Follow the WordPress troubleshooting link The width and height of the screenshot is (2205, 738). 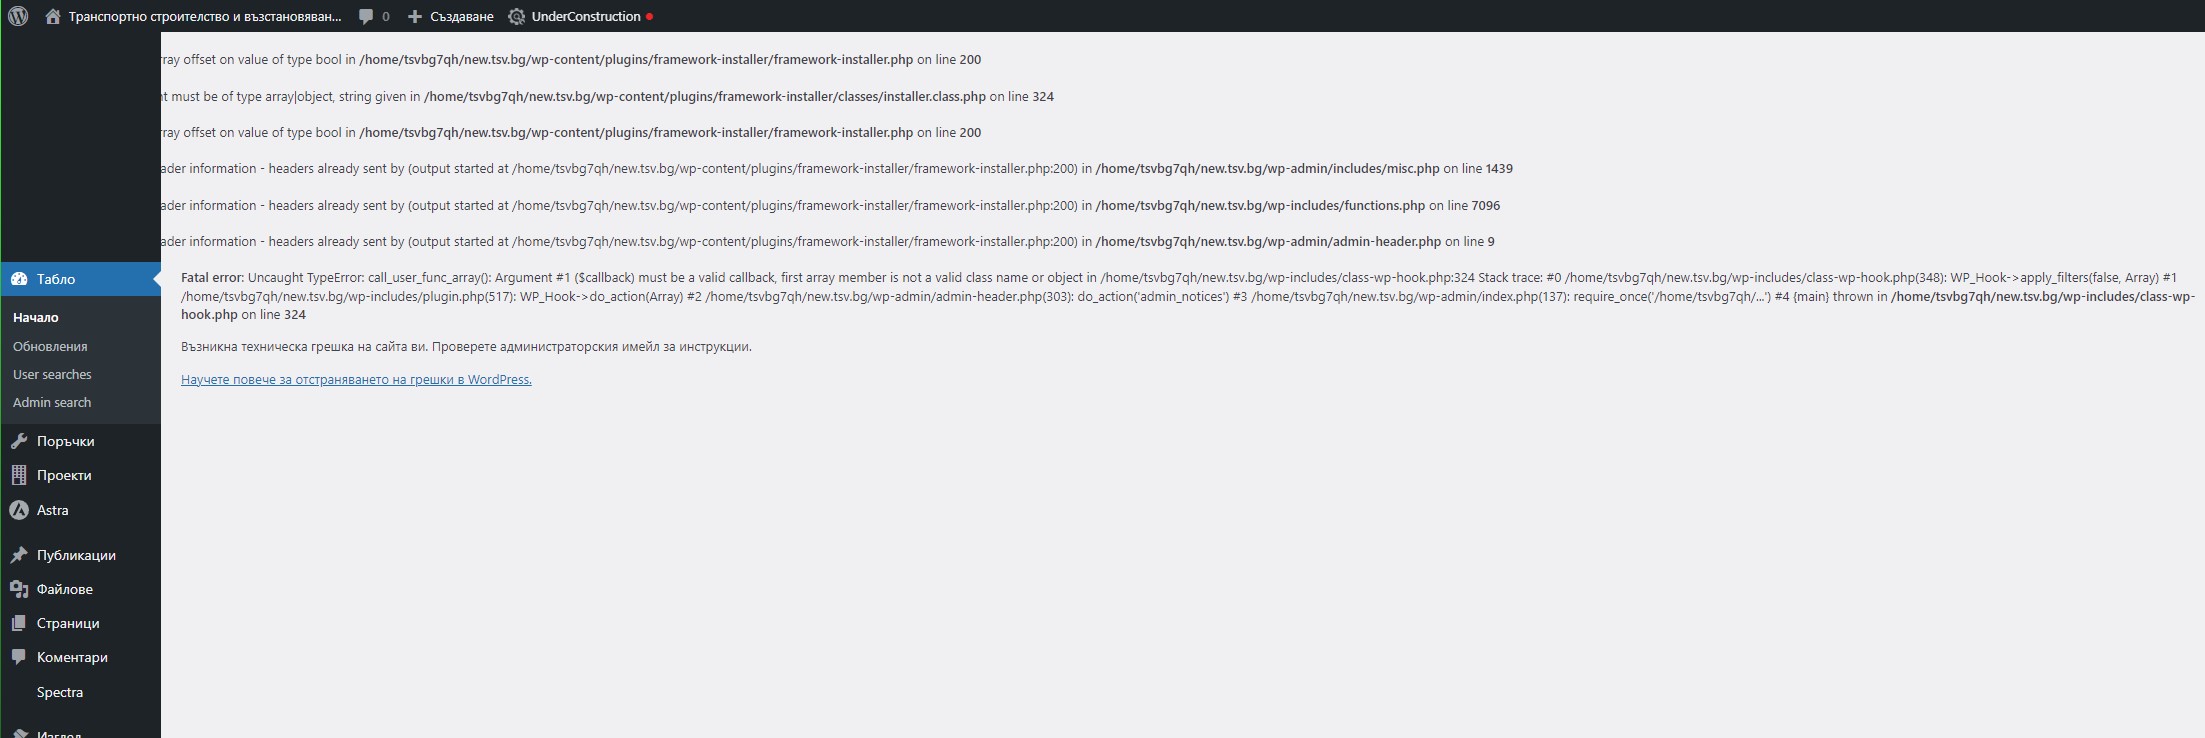[356, 379]
